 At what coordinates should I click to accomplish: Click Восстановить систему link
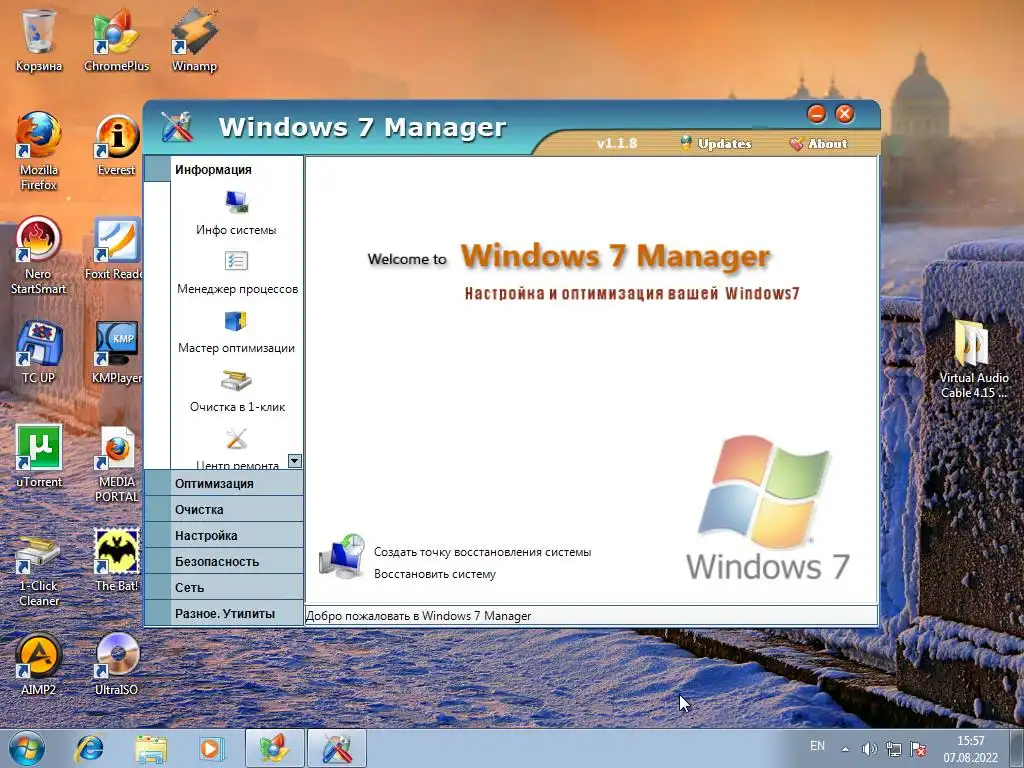point(435,574)
